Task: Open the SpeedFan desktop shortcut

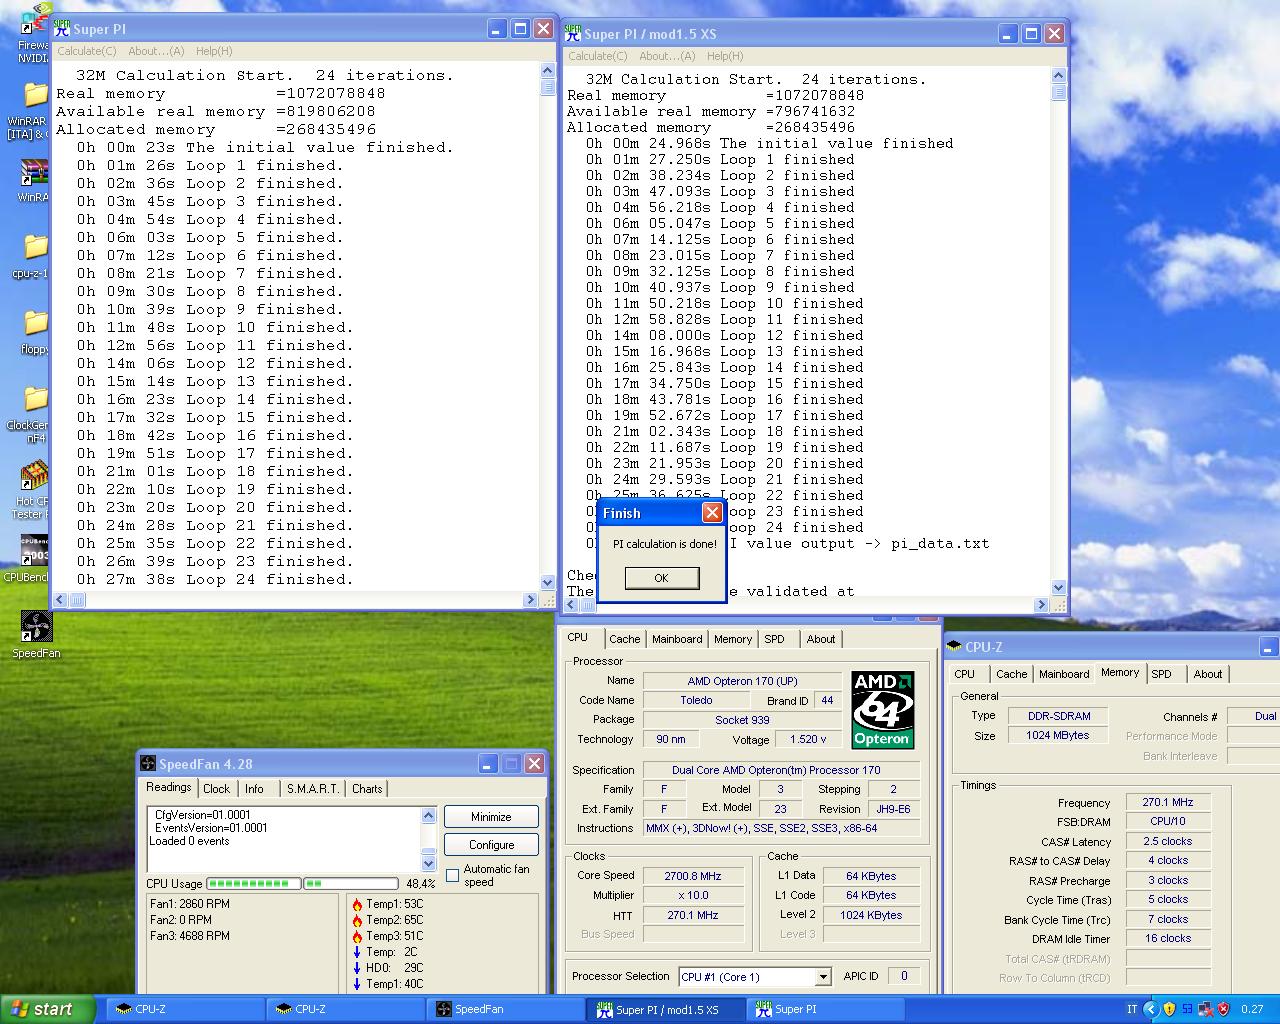Action: tap(36, 627)
